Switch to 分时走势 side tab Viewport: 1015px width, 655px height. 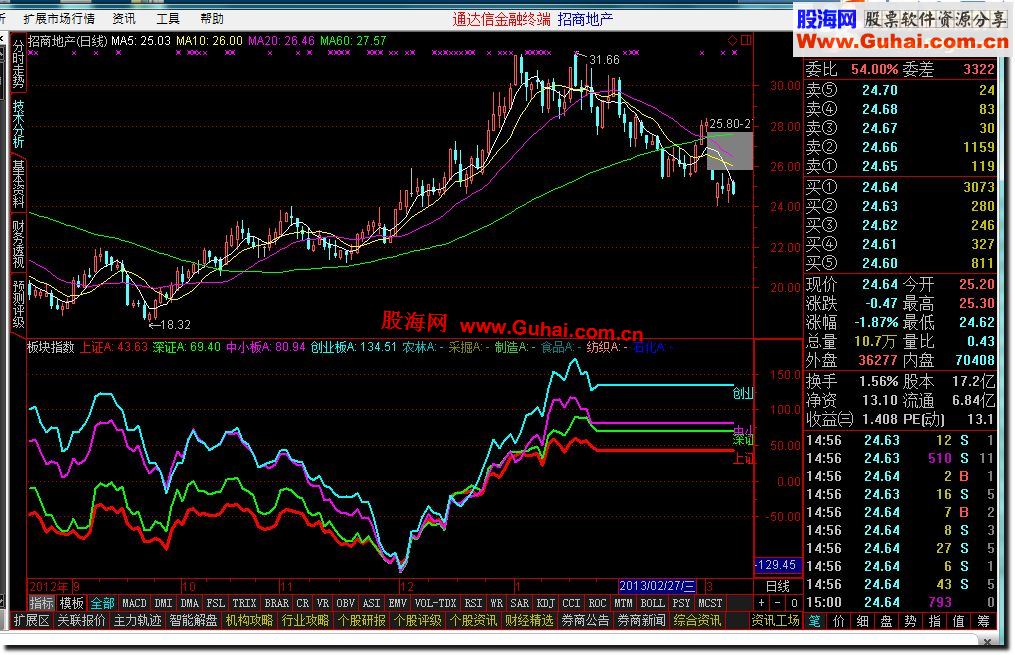pyautogui.click(x=18, y=63)
